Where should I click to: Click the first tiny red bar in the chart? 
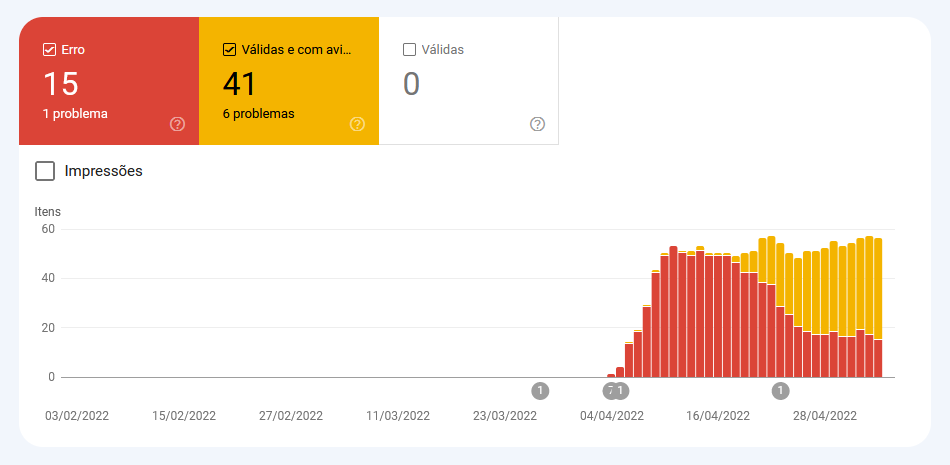pyautogui.click(x=611, y=375)
